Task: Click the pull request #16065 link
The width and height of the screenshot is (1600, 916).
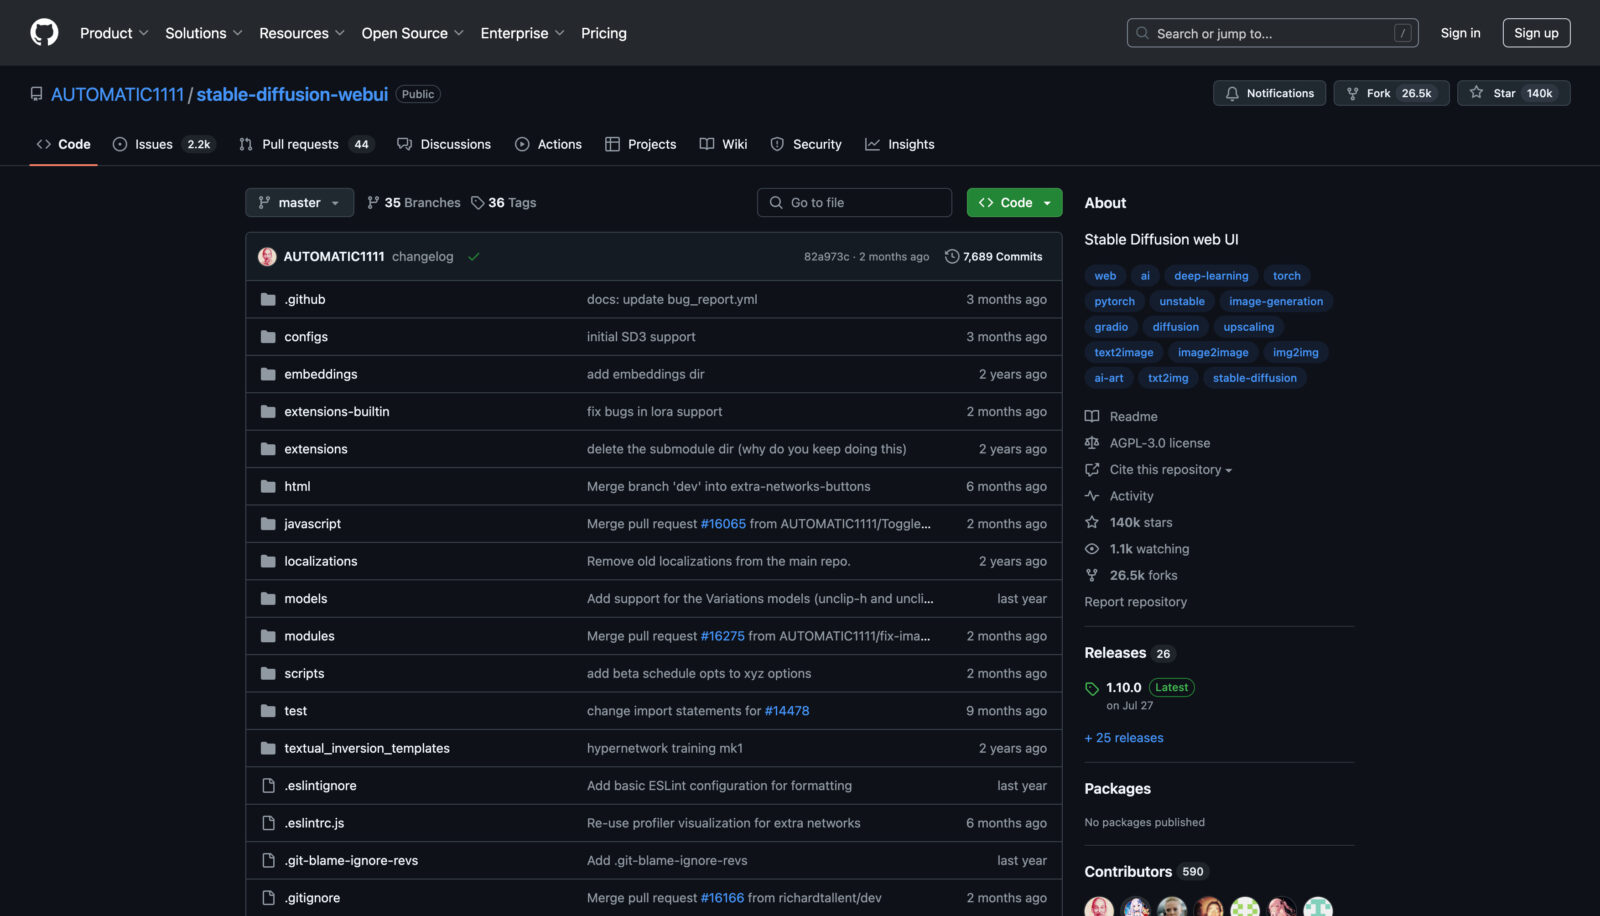Action: click(x=723, y=524)
